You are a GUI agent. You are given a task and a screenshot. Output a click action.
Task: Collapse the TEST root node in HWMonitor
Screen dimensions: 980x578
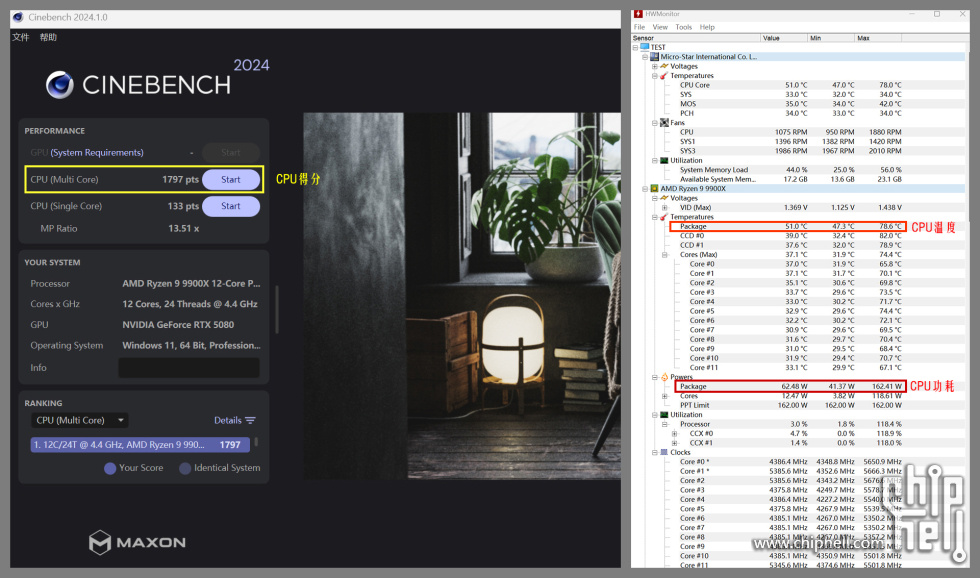coord(636,47)
